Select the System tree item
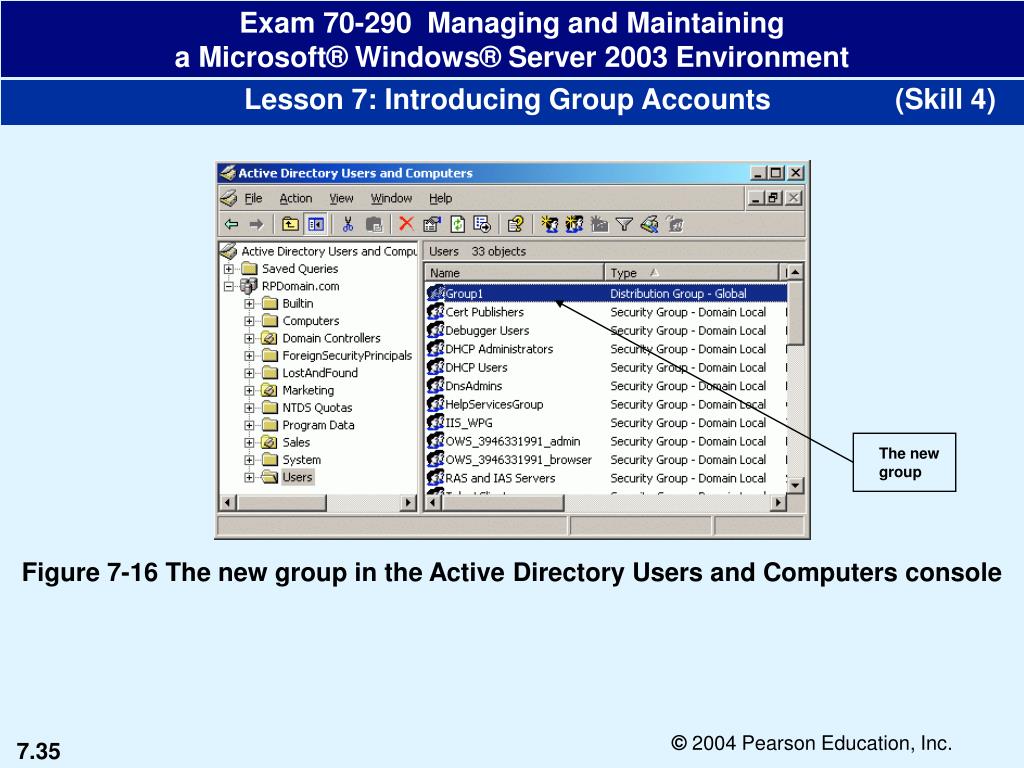Viewport: 1024px width, 768px height. [x=301, y=460]
